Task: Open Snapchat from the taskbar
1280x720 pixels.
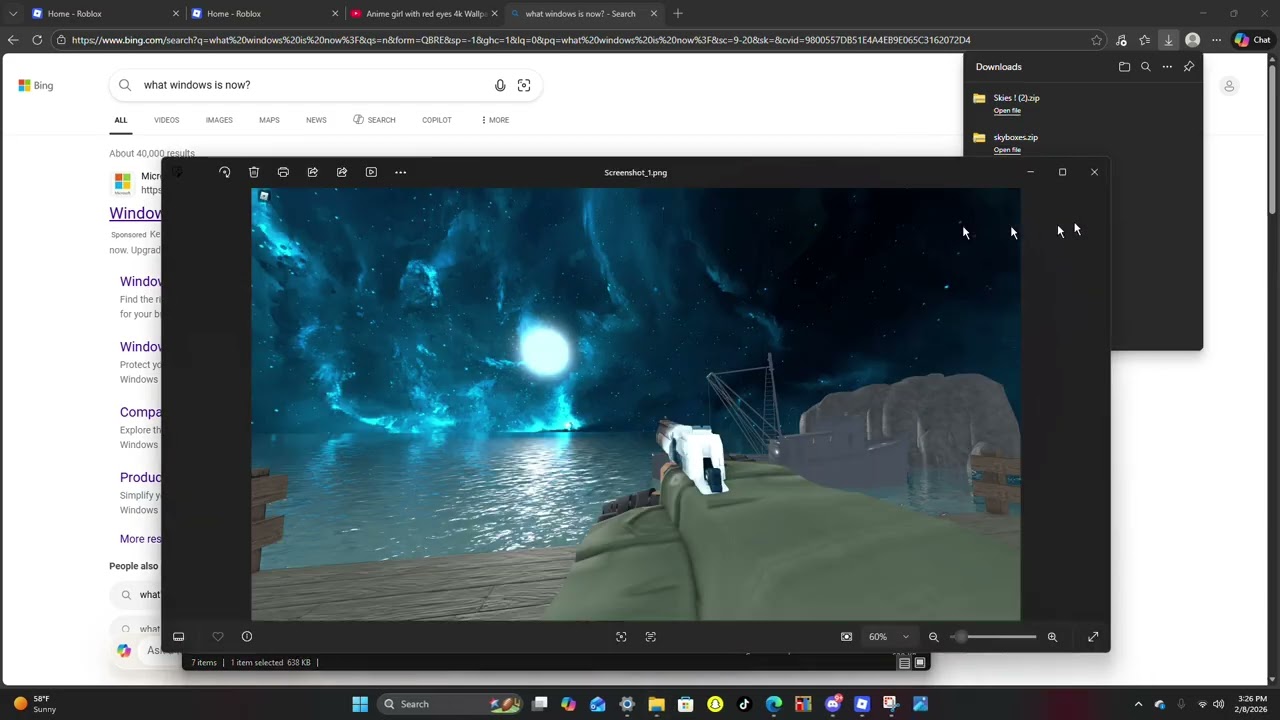Action: coord(715,704)
